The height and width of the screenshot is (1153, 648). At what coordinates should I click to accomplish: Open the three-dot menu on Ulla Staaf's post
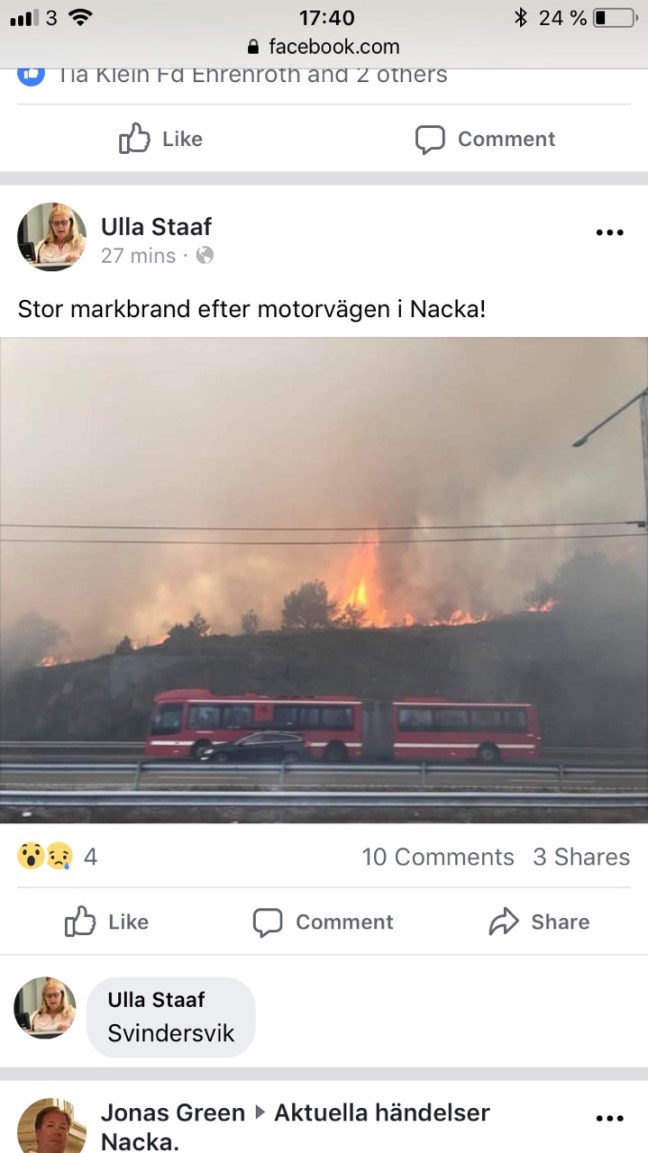click(609, 232)
